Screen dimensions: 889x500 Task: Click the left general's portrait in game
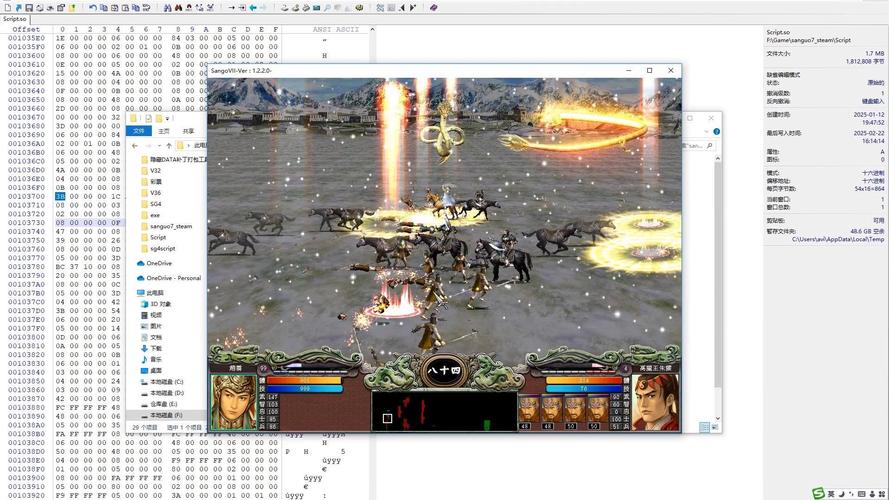(234, 402)
